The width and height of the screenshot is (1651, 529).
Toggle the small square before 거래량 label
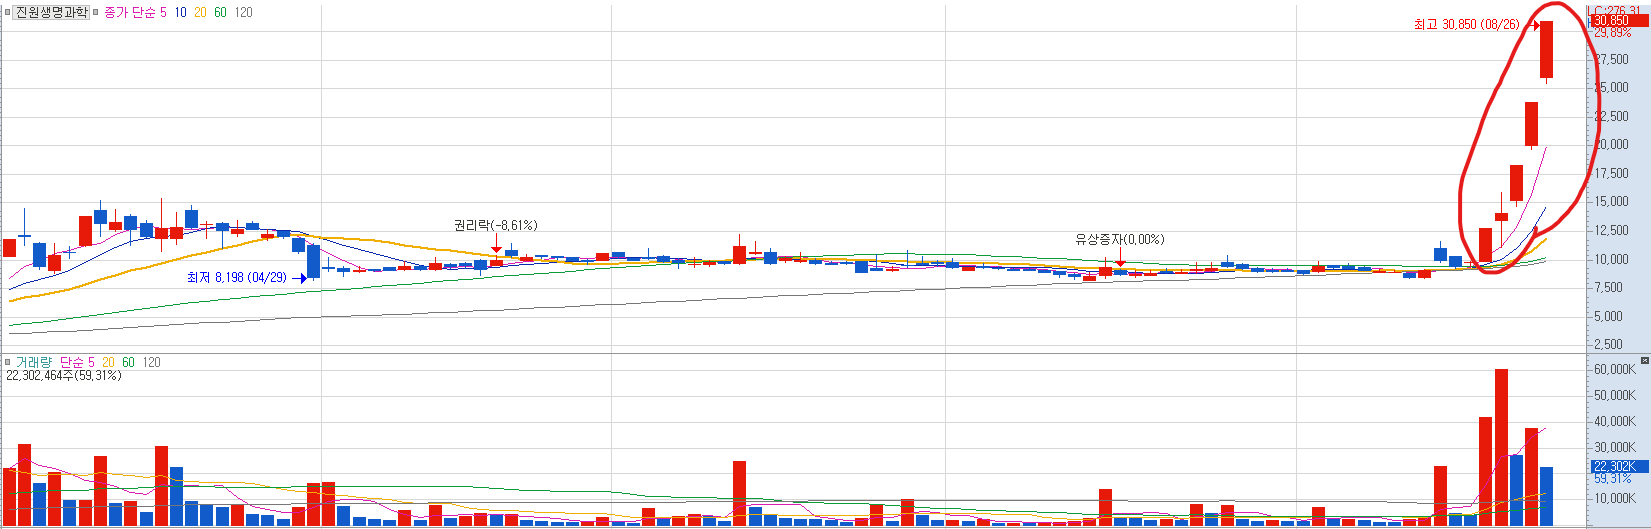pos(7,362)
